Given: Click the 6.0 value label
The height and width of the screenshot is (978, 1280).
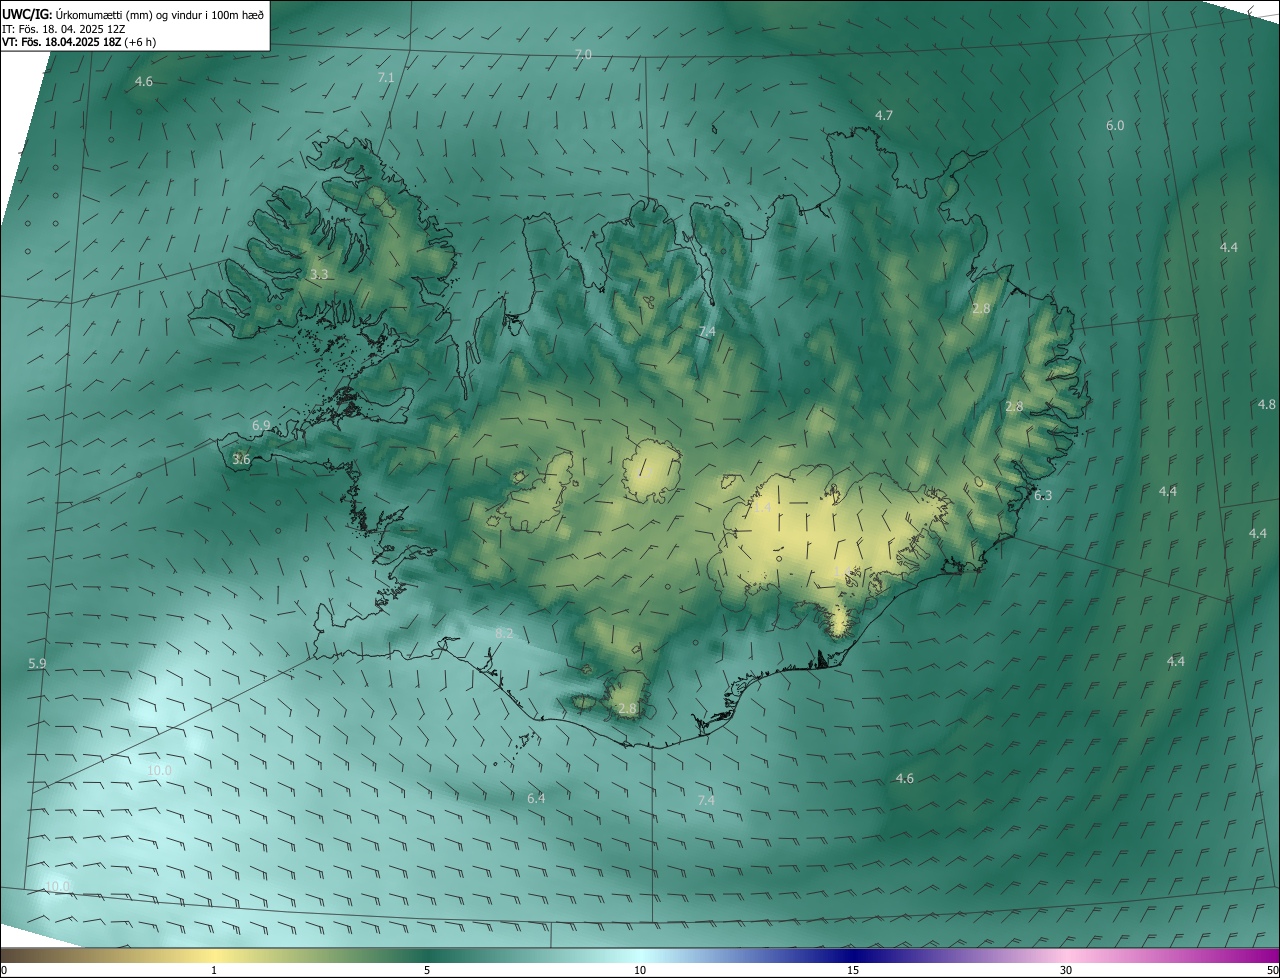Looking at the screenshot, I should click(x=1115, y=126).
